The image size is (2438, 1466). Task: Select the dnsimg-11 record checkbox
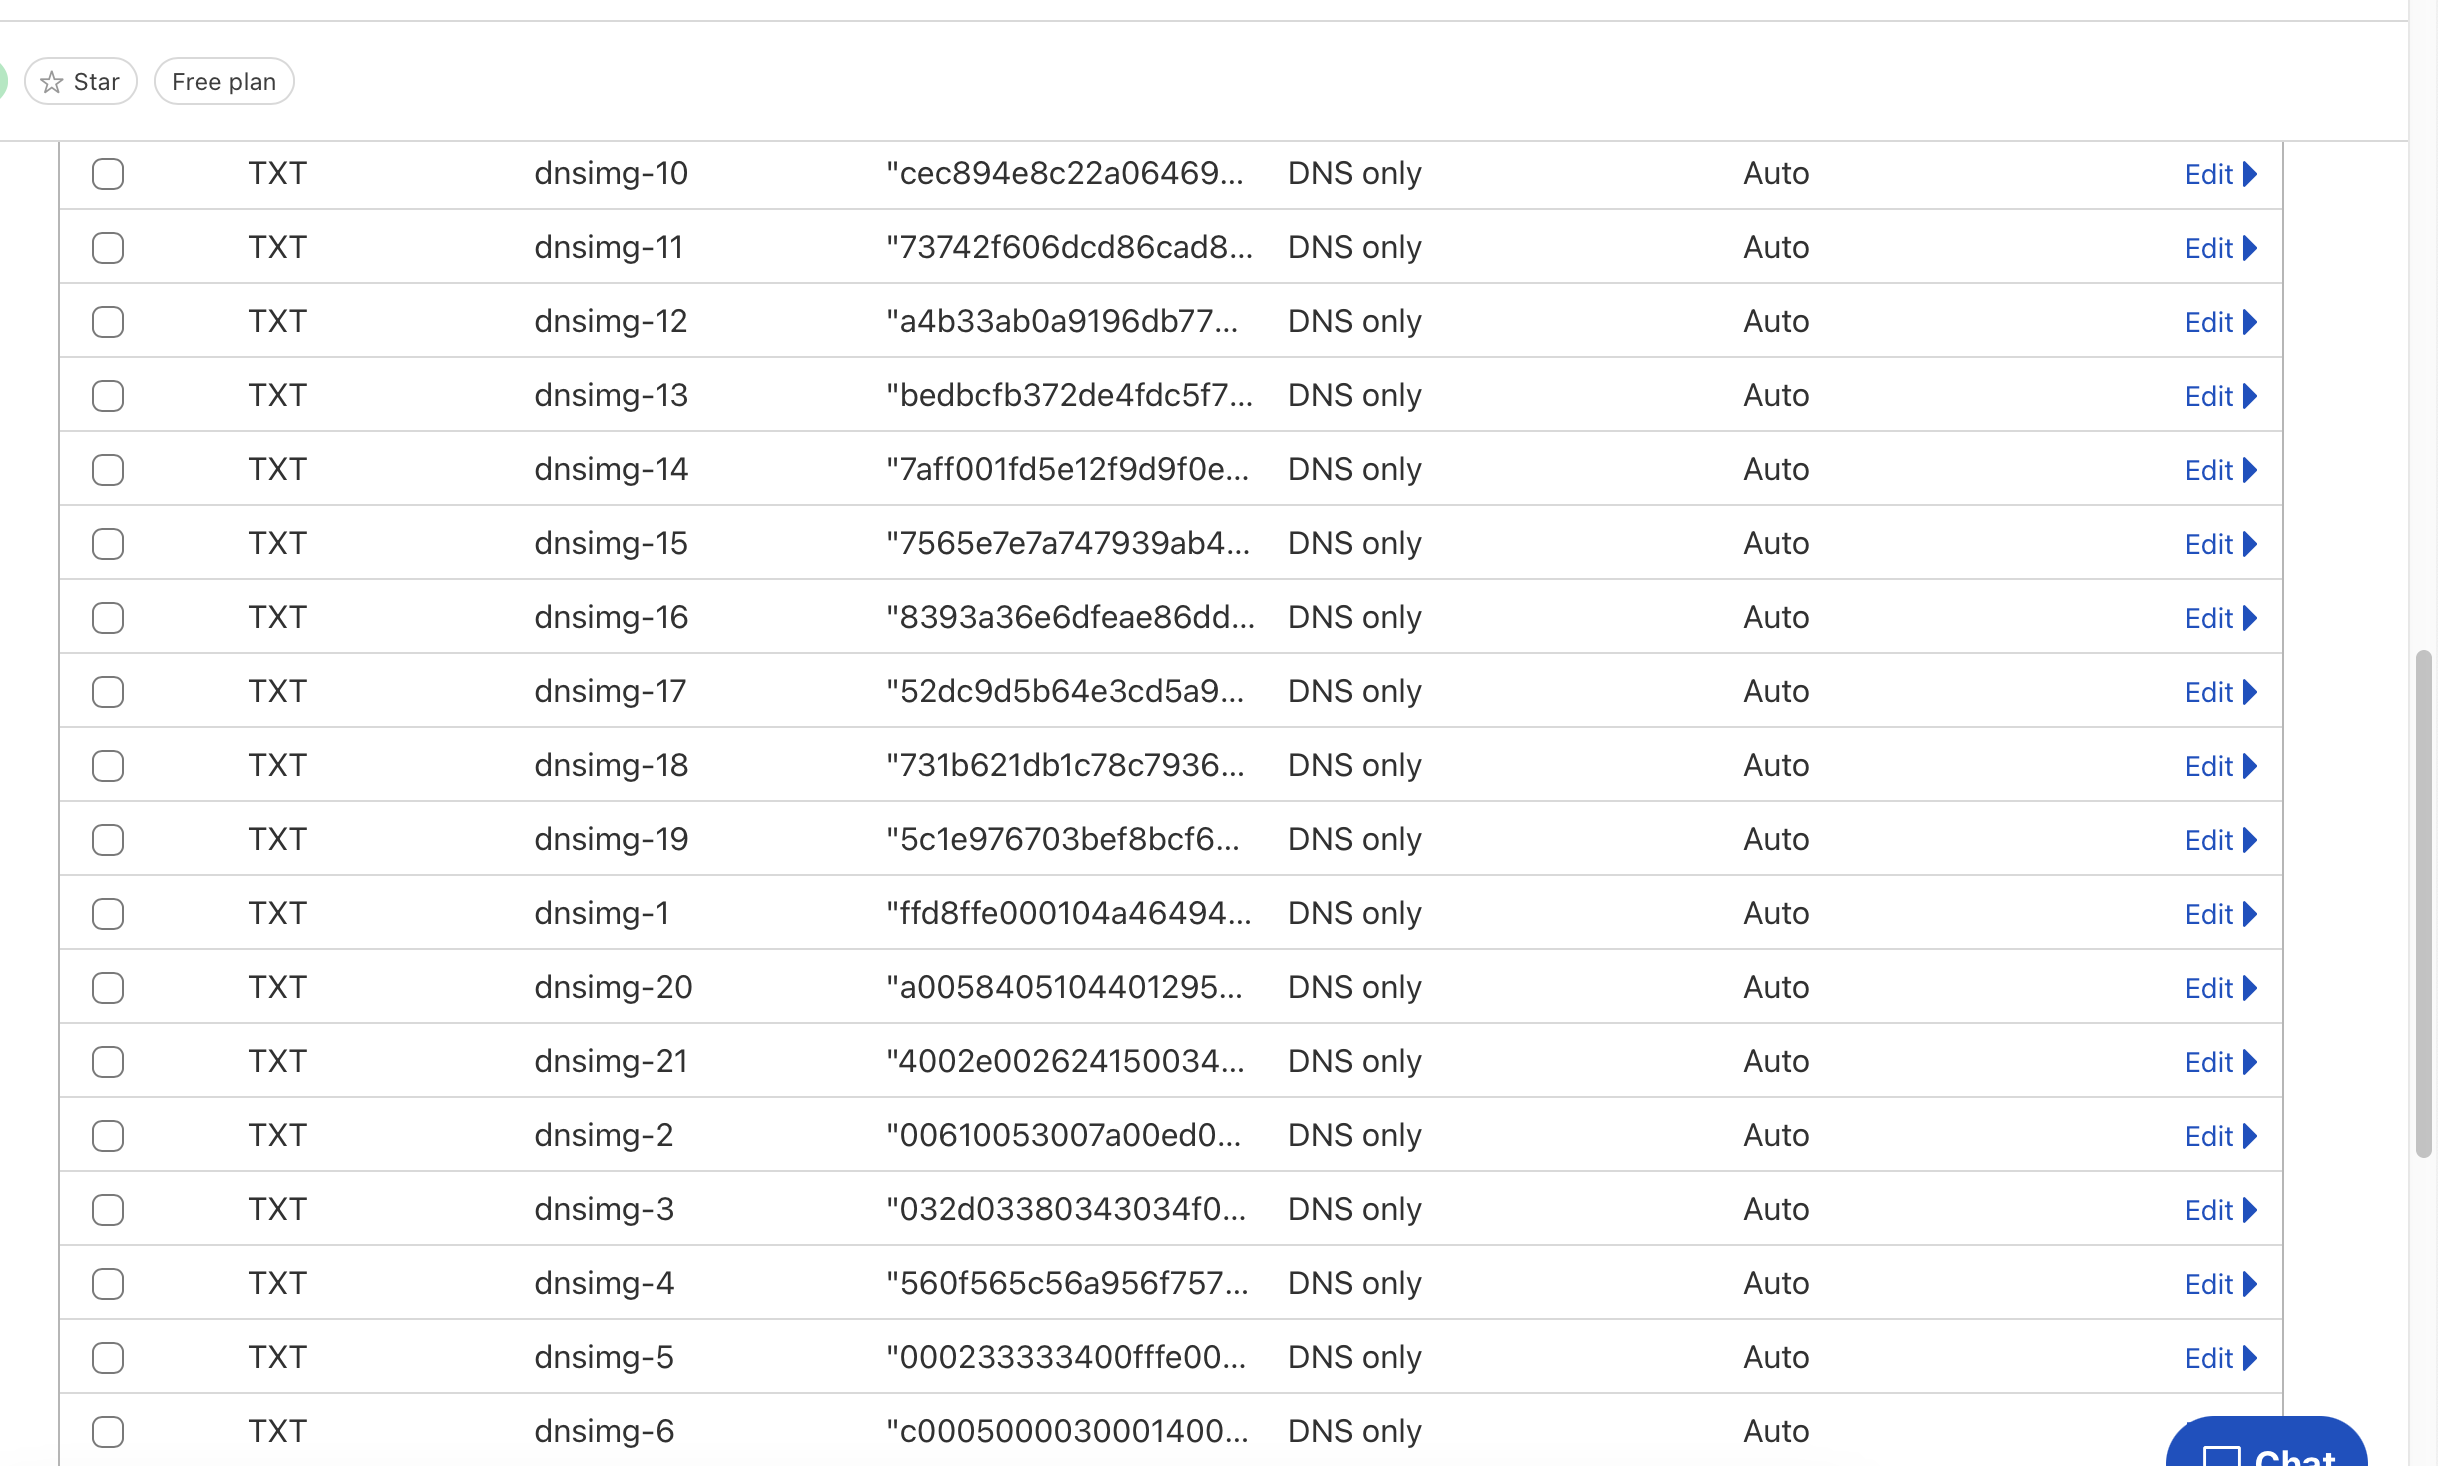point(108,248)
